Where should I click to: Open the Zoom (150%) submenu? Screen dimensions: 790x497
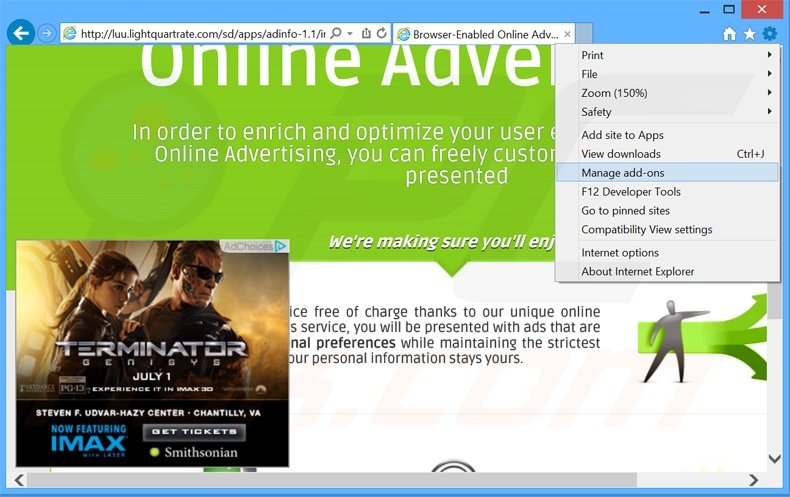[669, 93]
